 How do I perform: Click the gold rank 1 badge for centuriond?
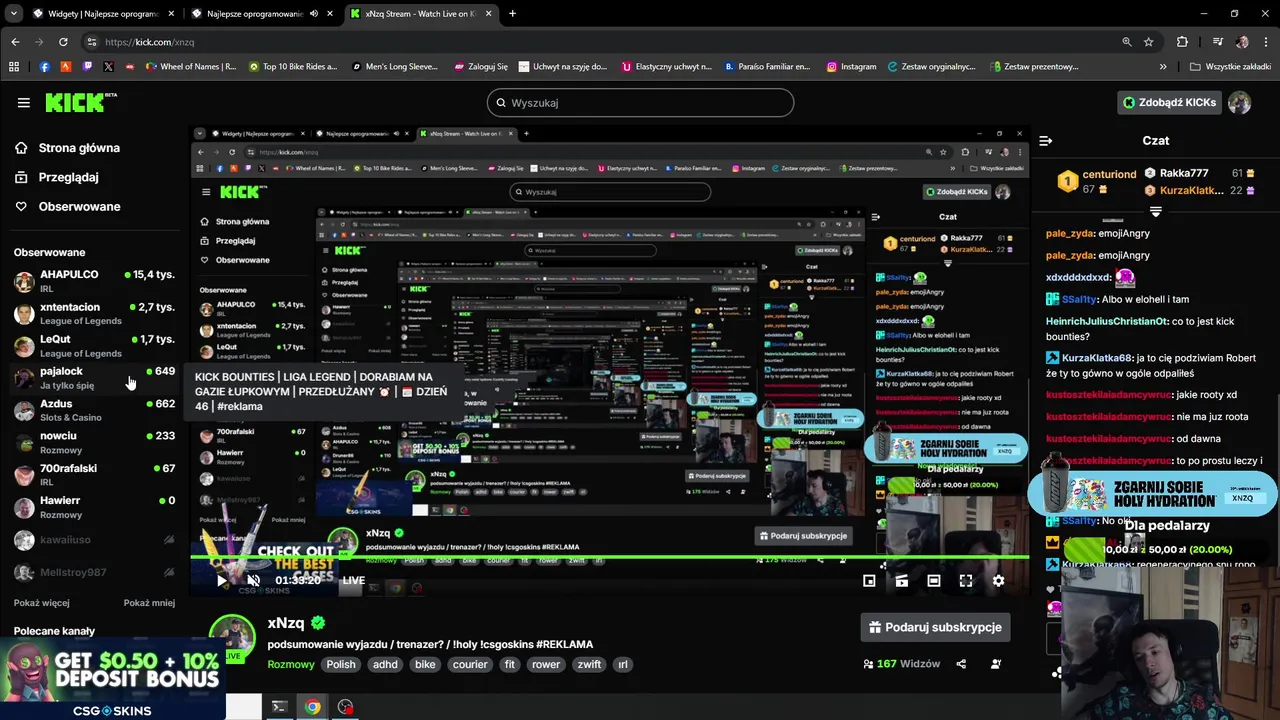click(x=1068, y=182)
